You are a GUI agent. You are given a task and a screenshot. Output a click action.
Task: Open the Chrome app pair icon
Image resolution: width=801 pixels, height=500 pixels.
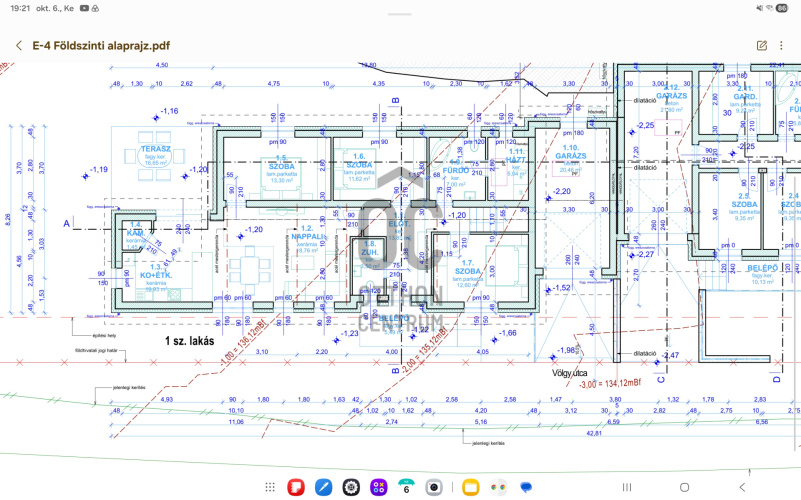[x=498, y=487]
